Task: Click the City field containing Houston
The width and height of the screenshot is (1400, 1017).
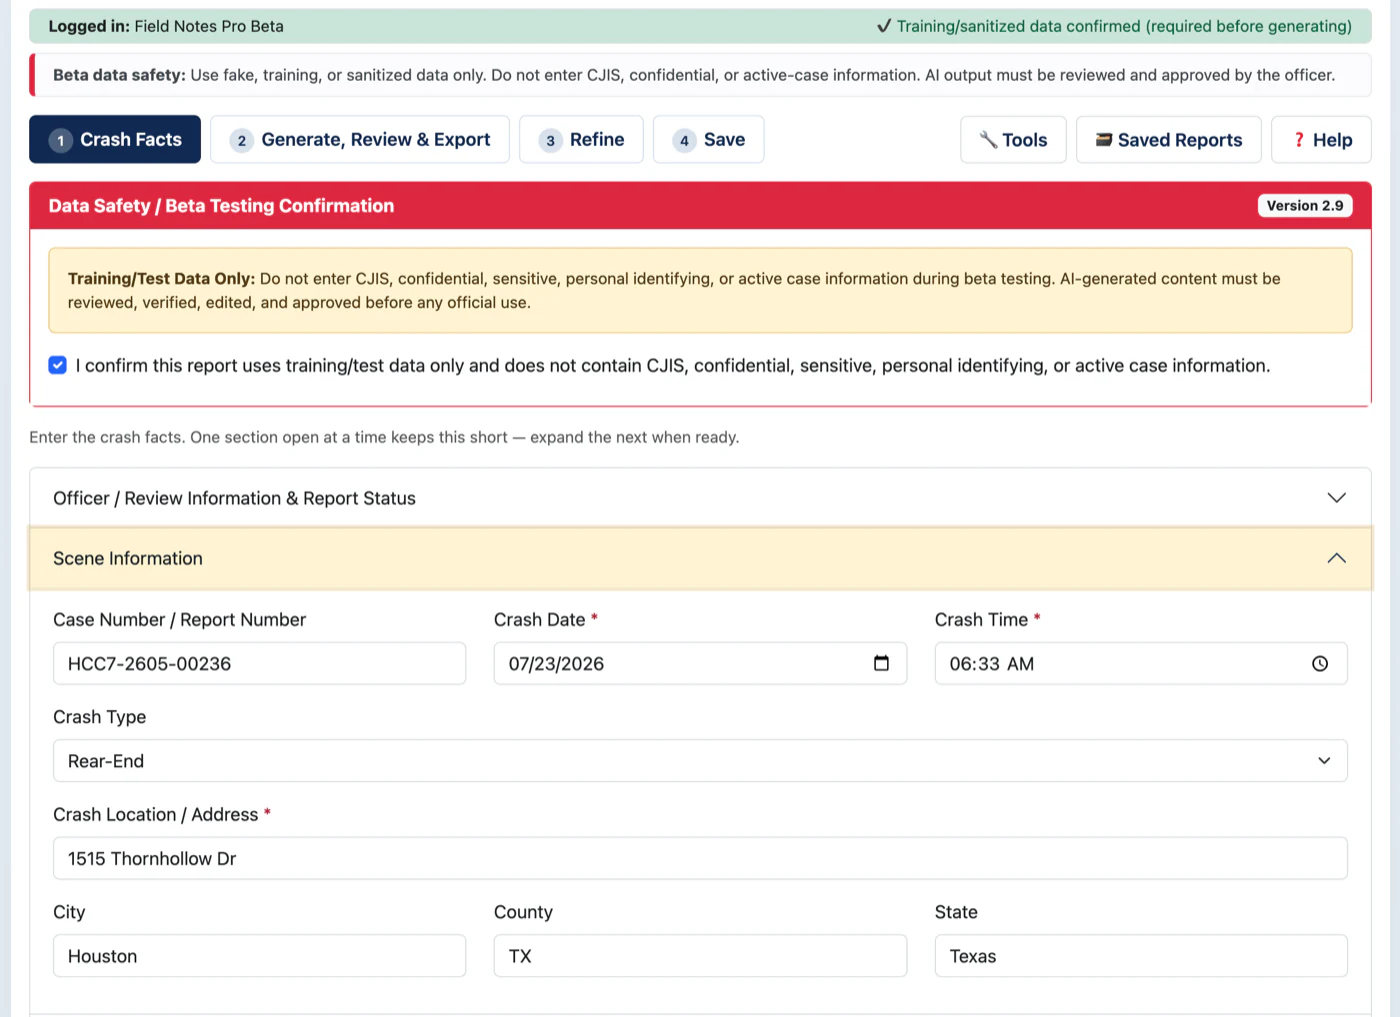Action: tap(259, 956)
